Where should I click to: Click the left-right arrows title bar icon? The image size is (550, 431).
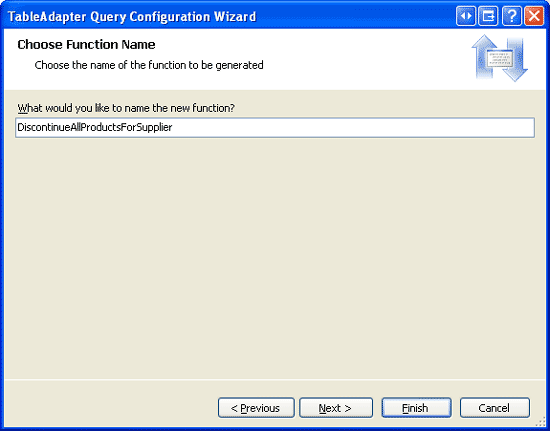[465, 16]
